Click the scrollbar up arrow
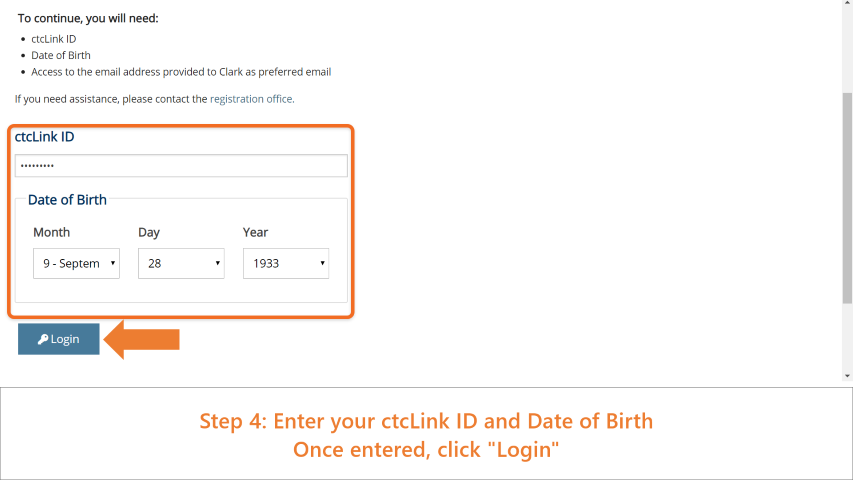853x480 pixels. click(847, 2)
